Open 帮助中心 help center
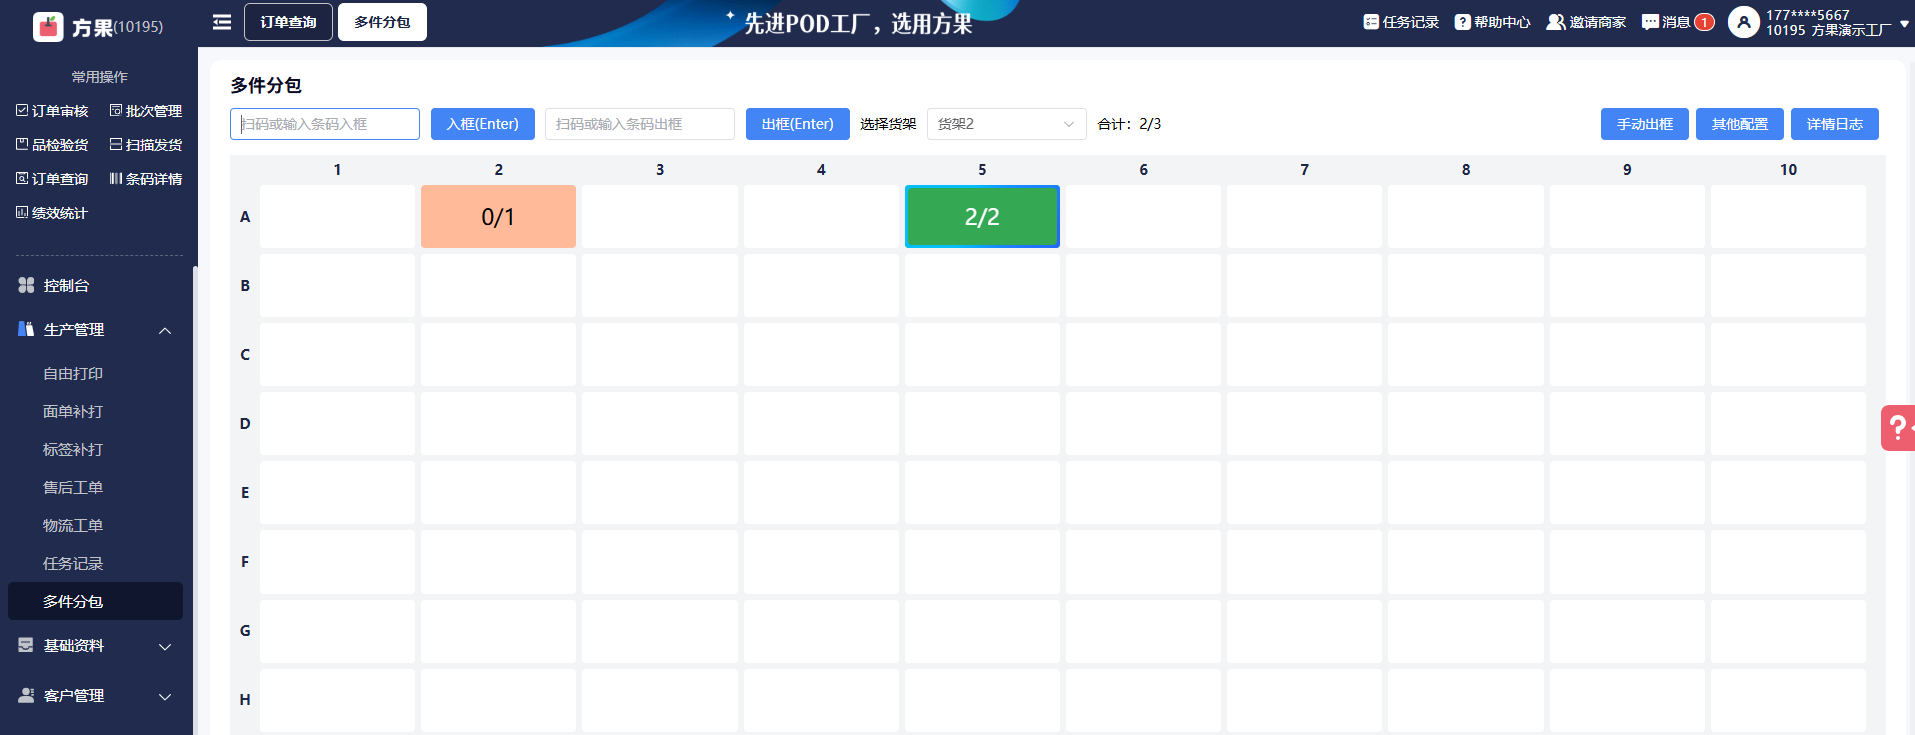This screenshot has width=1915, height=735. [1492, 22]
